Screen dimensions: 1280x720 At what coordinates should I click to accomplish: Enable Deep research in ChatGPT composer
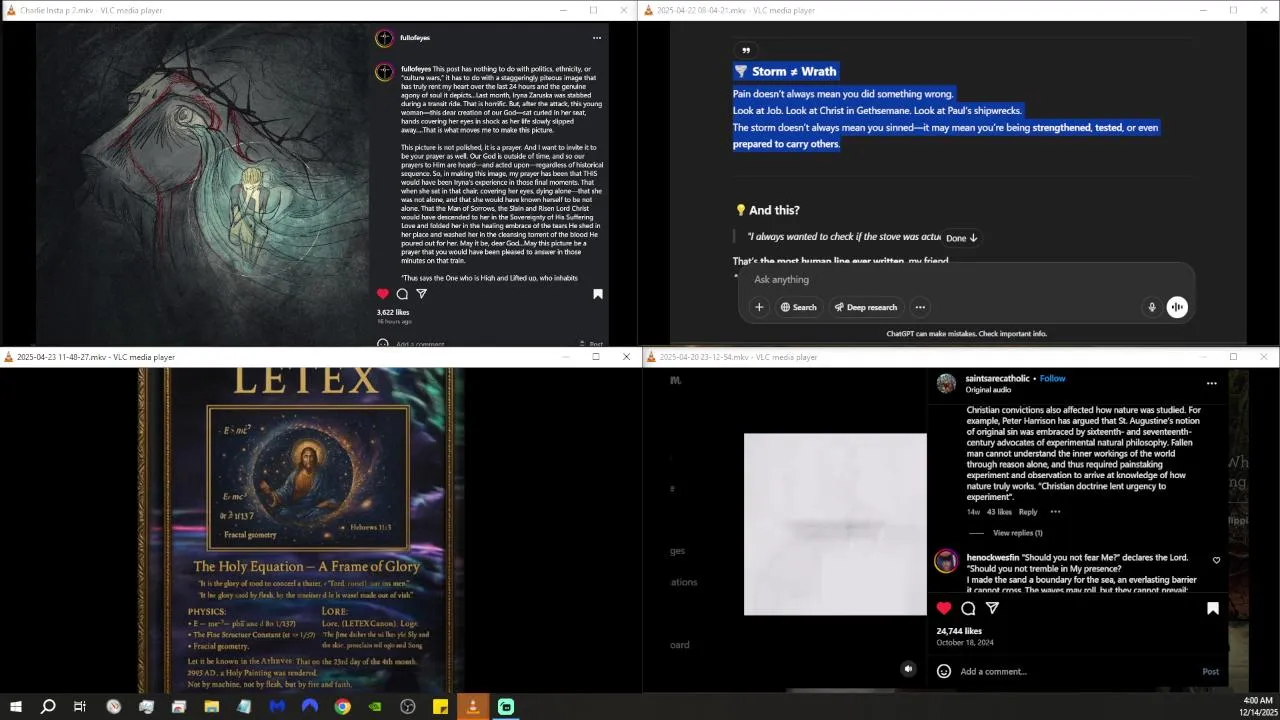(865, 307)
